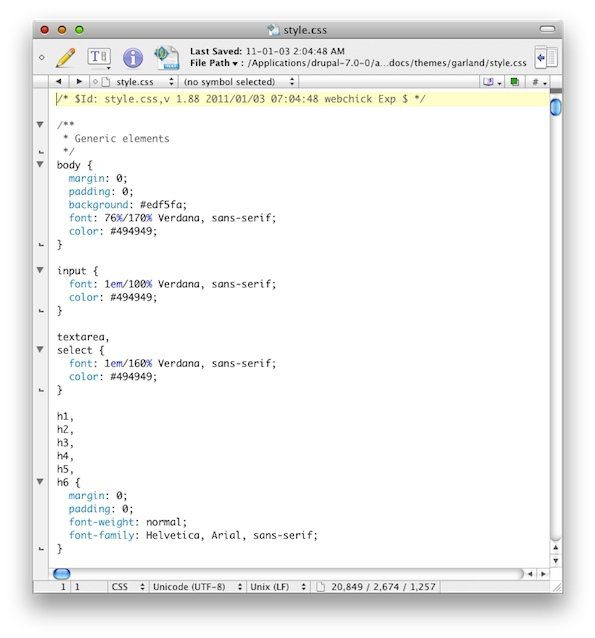Collapse the input rule fold triangle
The height and width of the screenshot is (638, 595).
click(x=40, y=270)
